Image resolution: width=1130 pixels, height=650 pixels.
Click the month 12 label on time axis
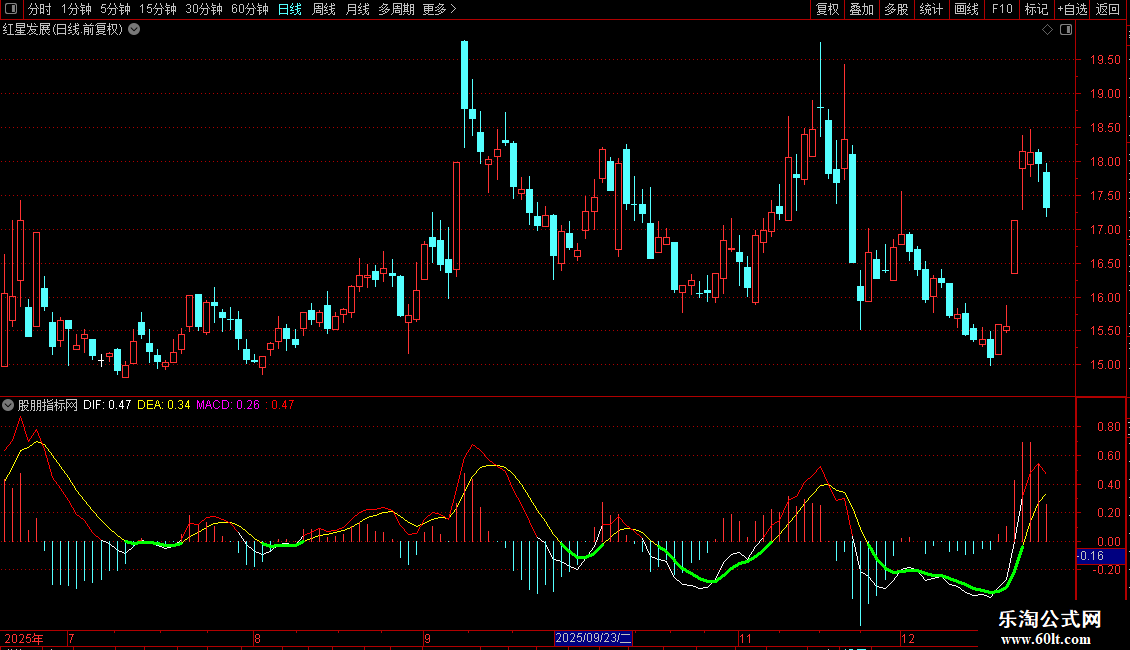click(907, 638)
